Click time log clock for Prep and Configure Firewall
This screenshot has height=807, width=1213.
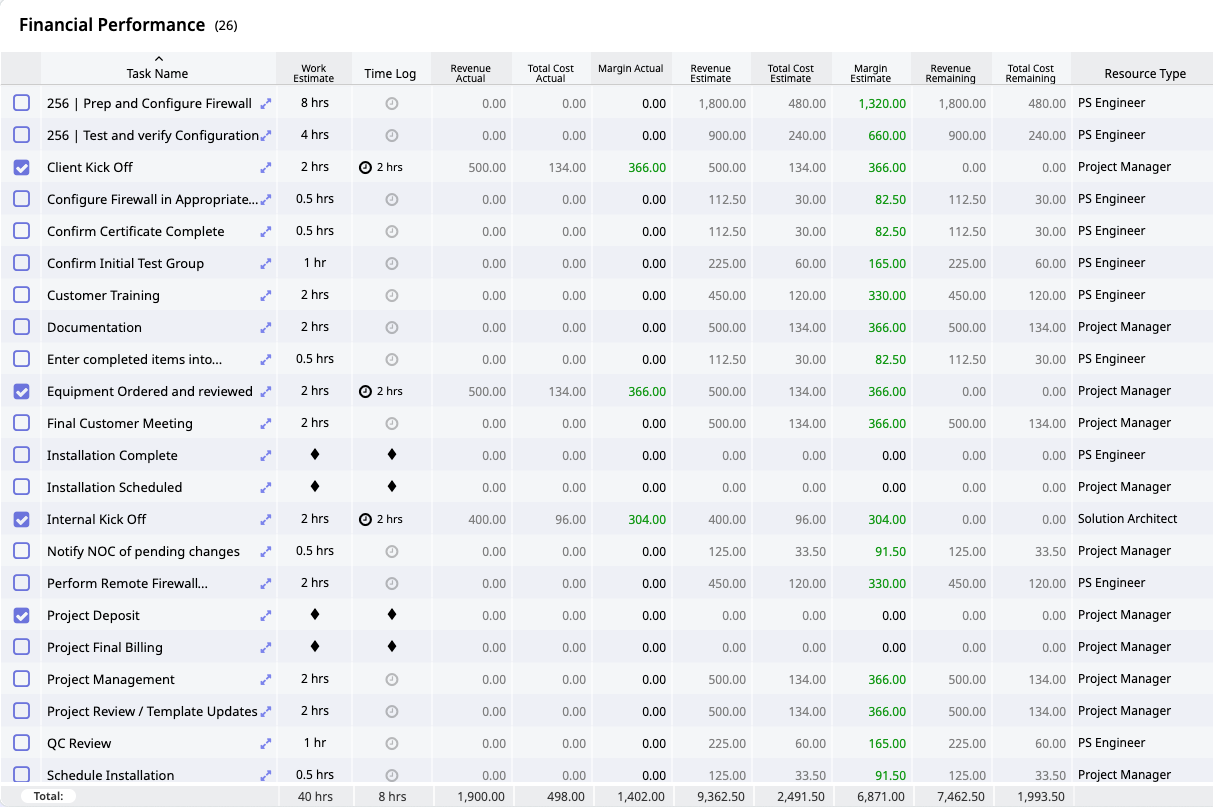(x=392, y=104)
